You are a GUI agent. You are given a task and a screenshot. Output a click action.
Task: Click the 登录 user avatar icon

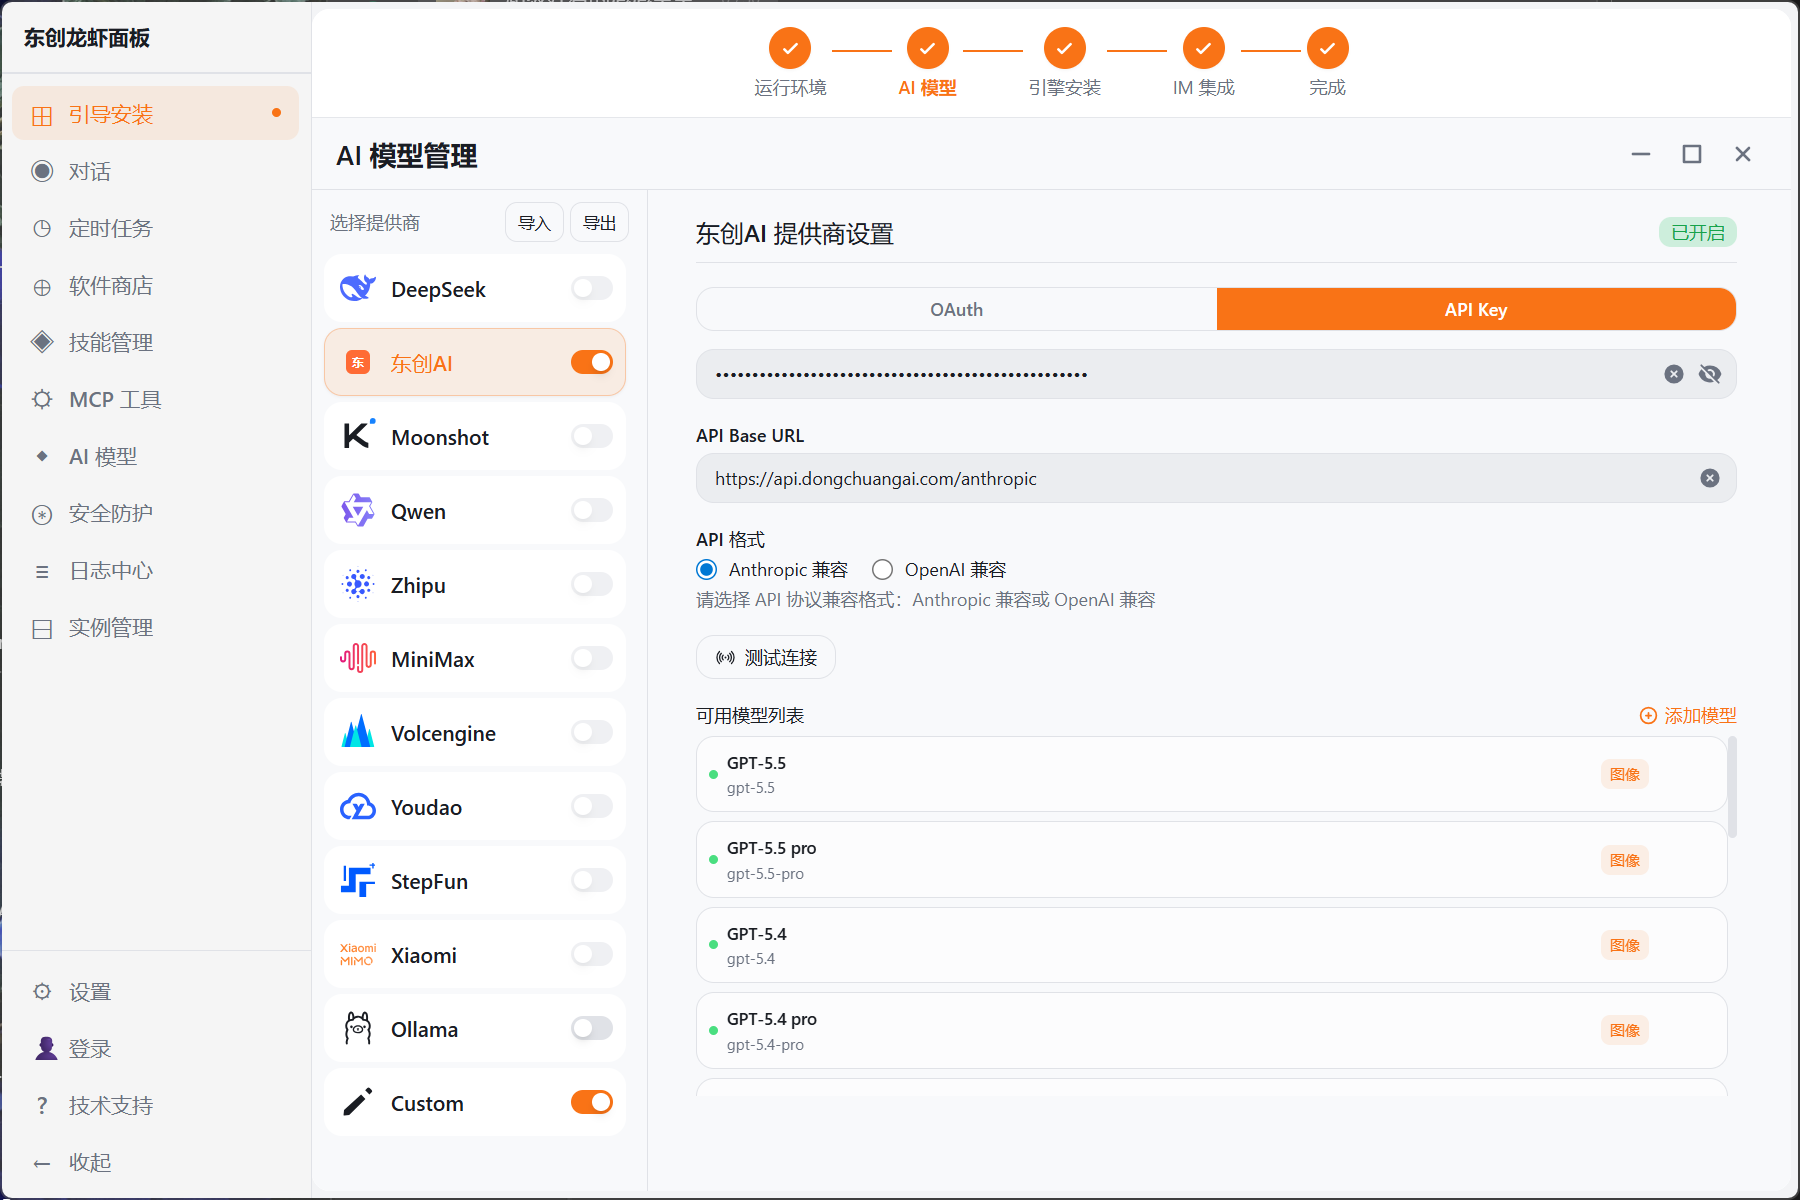click(46, 1048)
